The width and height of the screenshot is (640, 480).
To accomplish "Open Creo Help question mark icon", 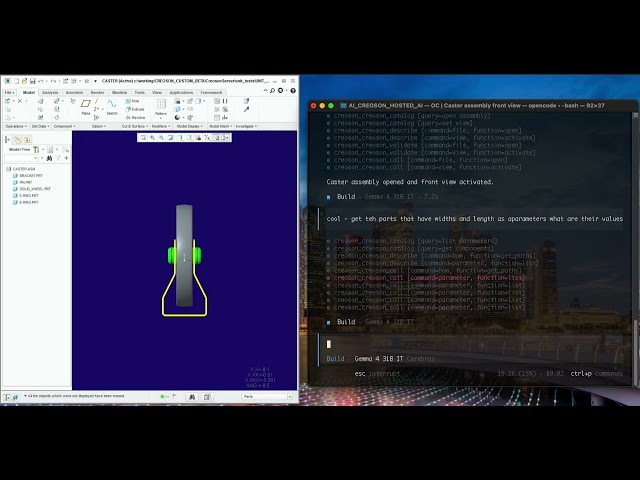I will pyautogui.click(x=293, y=91).
